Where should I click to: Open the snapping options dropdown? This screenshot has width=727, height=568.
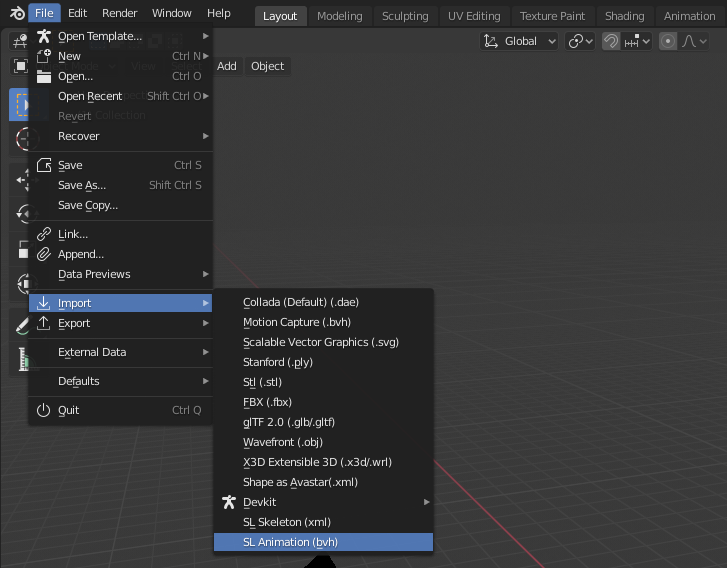pos(637,41)
